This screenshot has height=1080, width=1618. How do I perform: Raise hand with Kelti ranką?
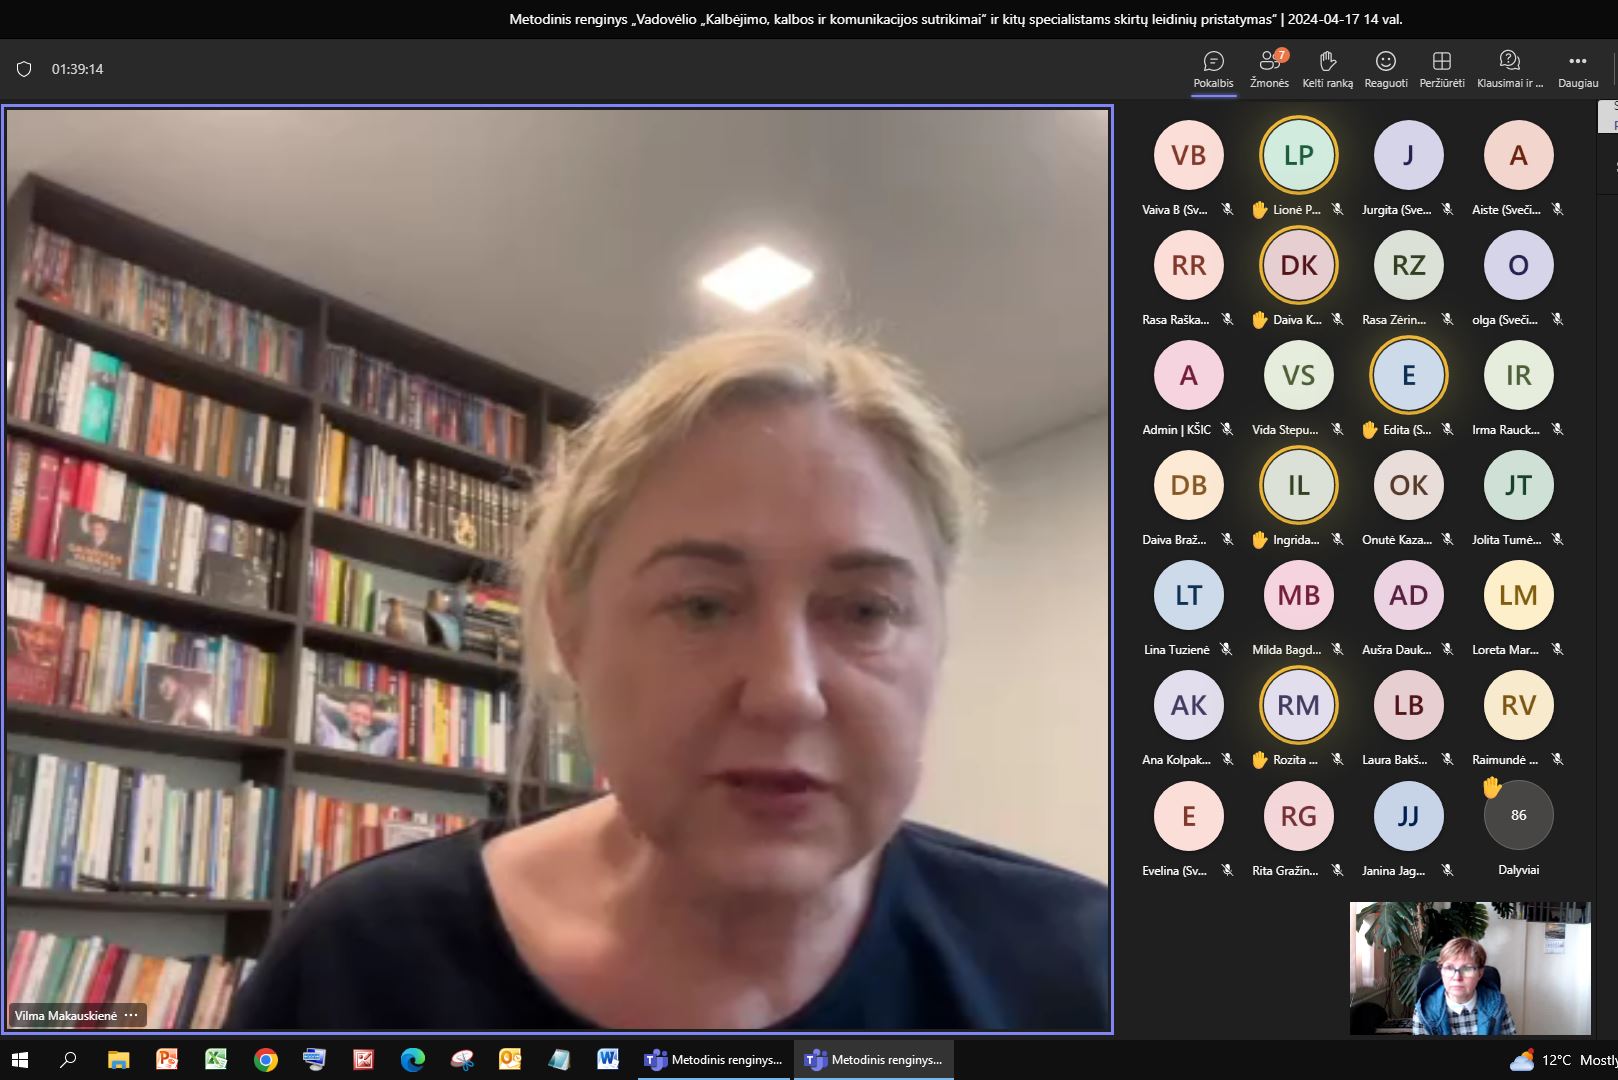1327,69
